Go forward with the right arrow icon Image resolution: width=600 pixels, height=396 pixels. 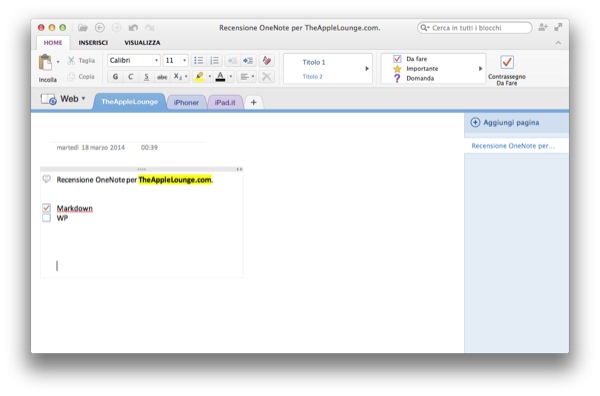[116, 28]
